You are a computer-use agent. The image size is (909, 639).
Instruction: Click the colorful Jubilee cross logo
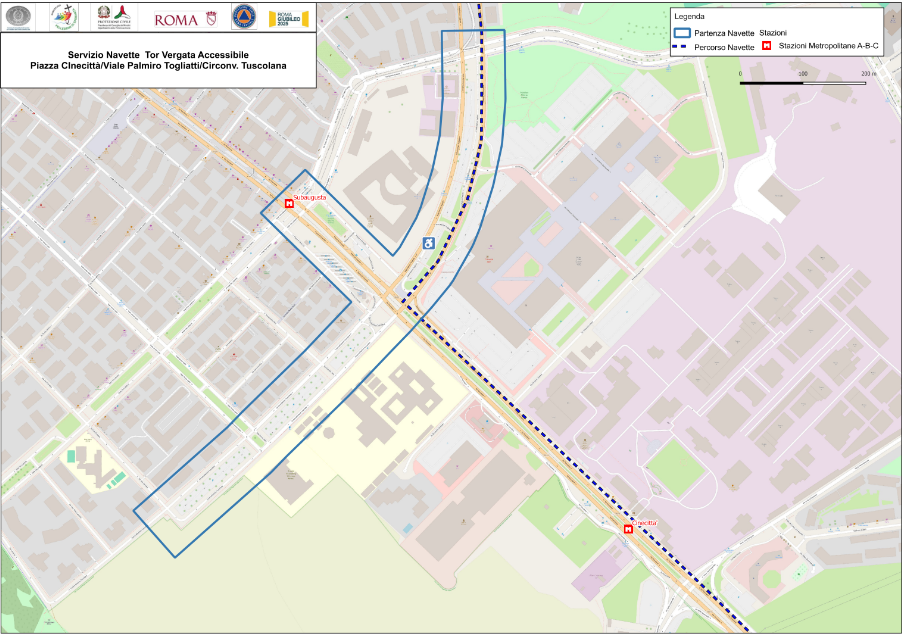[64, 17]
